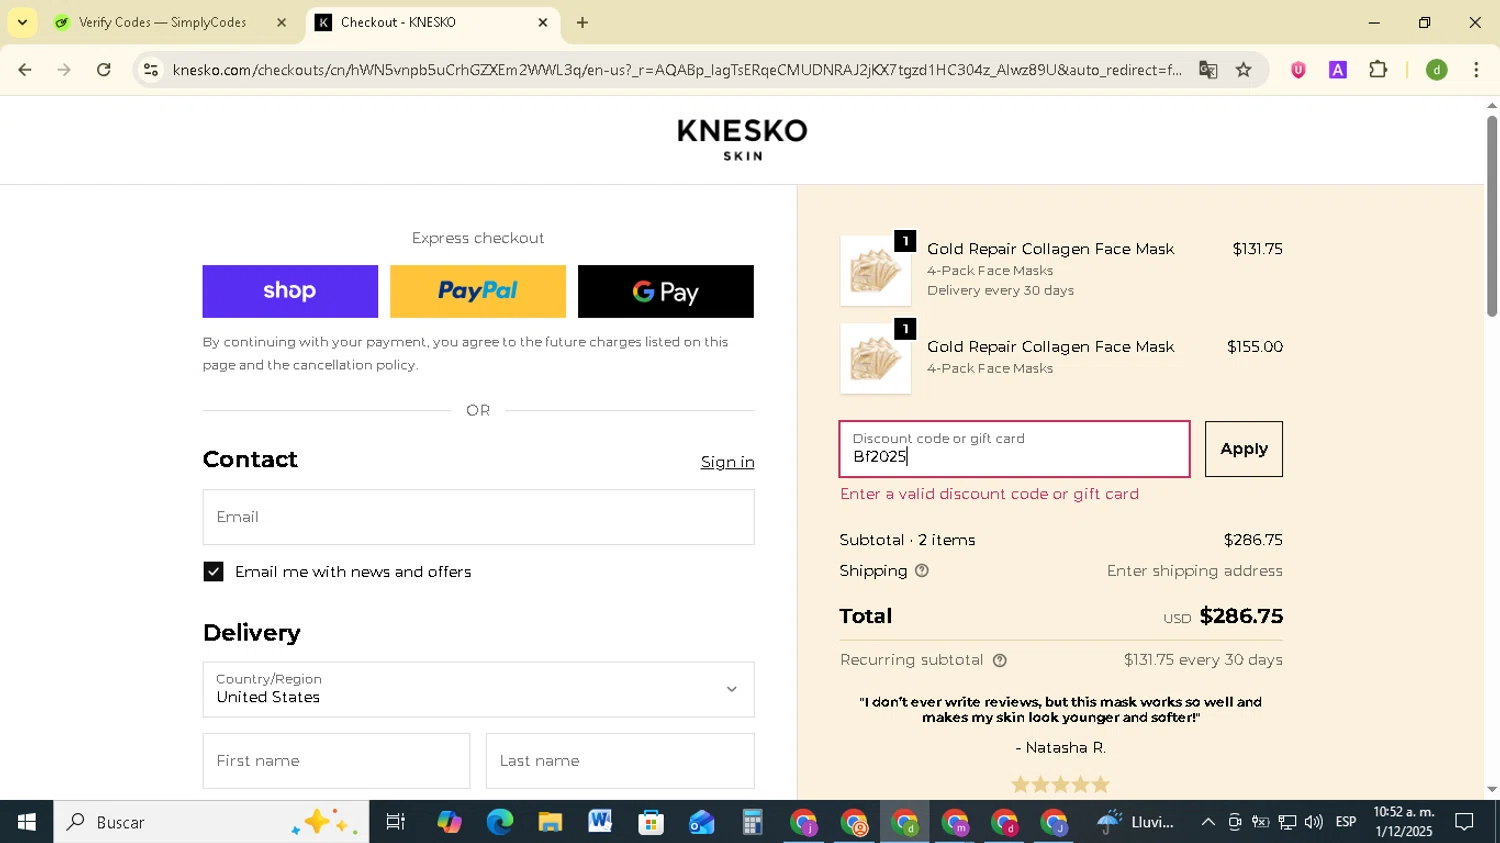This screenshot has width=1500, height=843.
Task: Open Chrome's three-dot menu
Action: click(1476, 70)
